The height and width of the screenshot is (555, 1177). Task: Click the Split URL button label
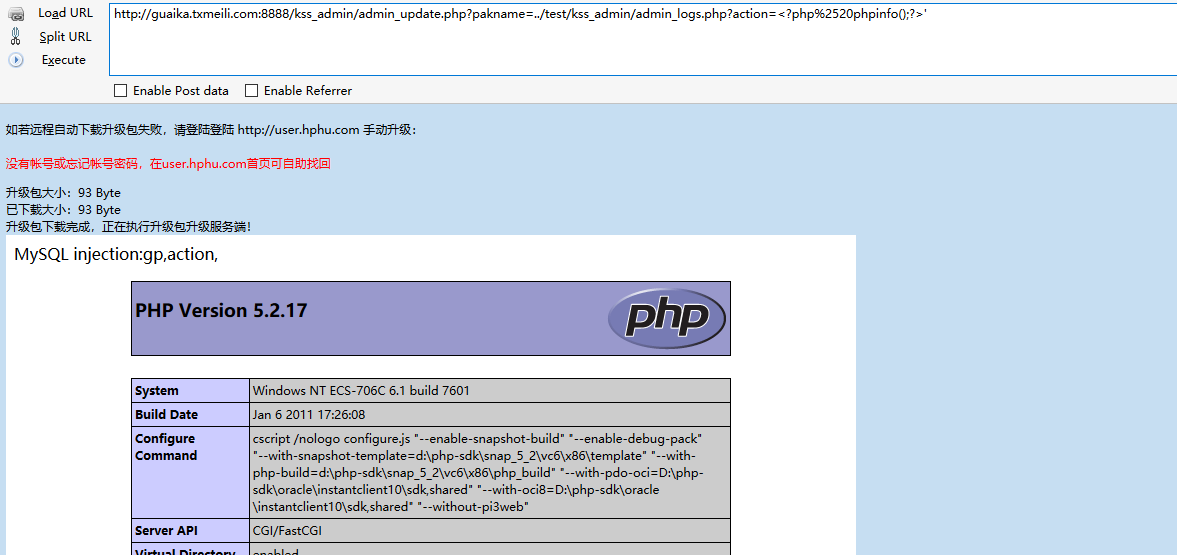(65, 37)
